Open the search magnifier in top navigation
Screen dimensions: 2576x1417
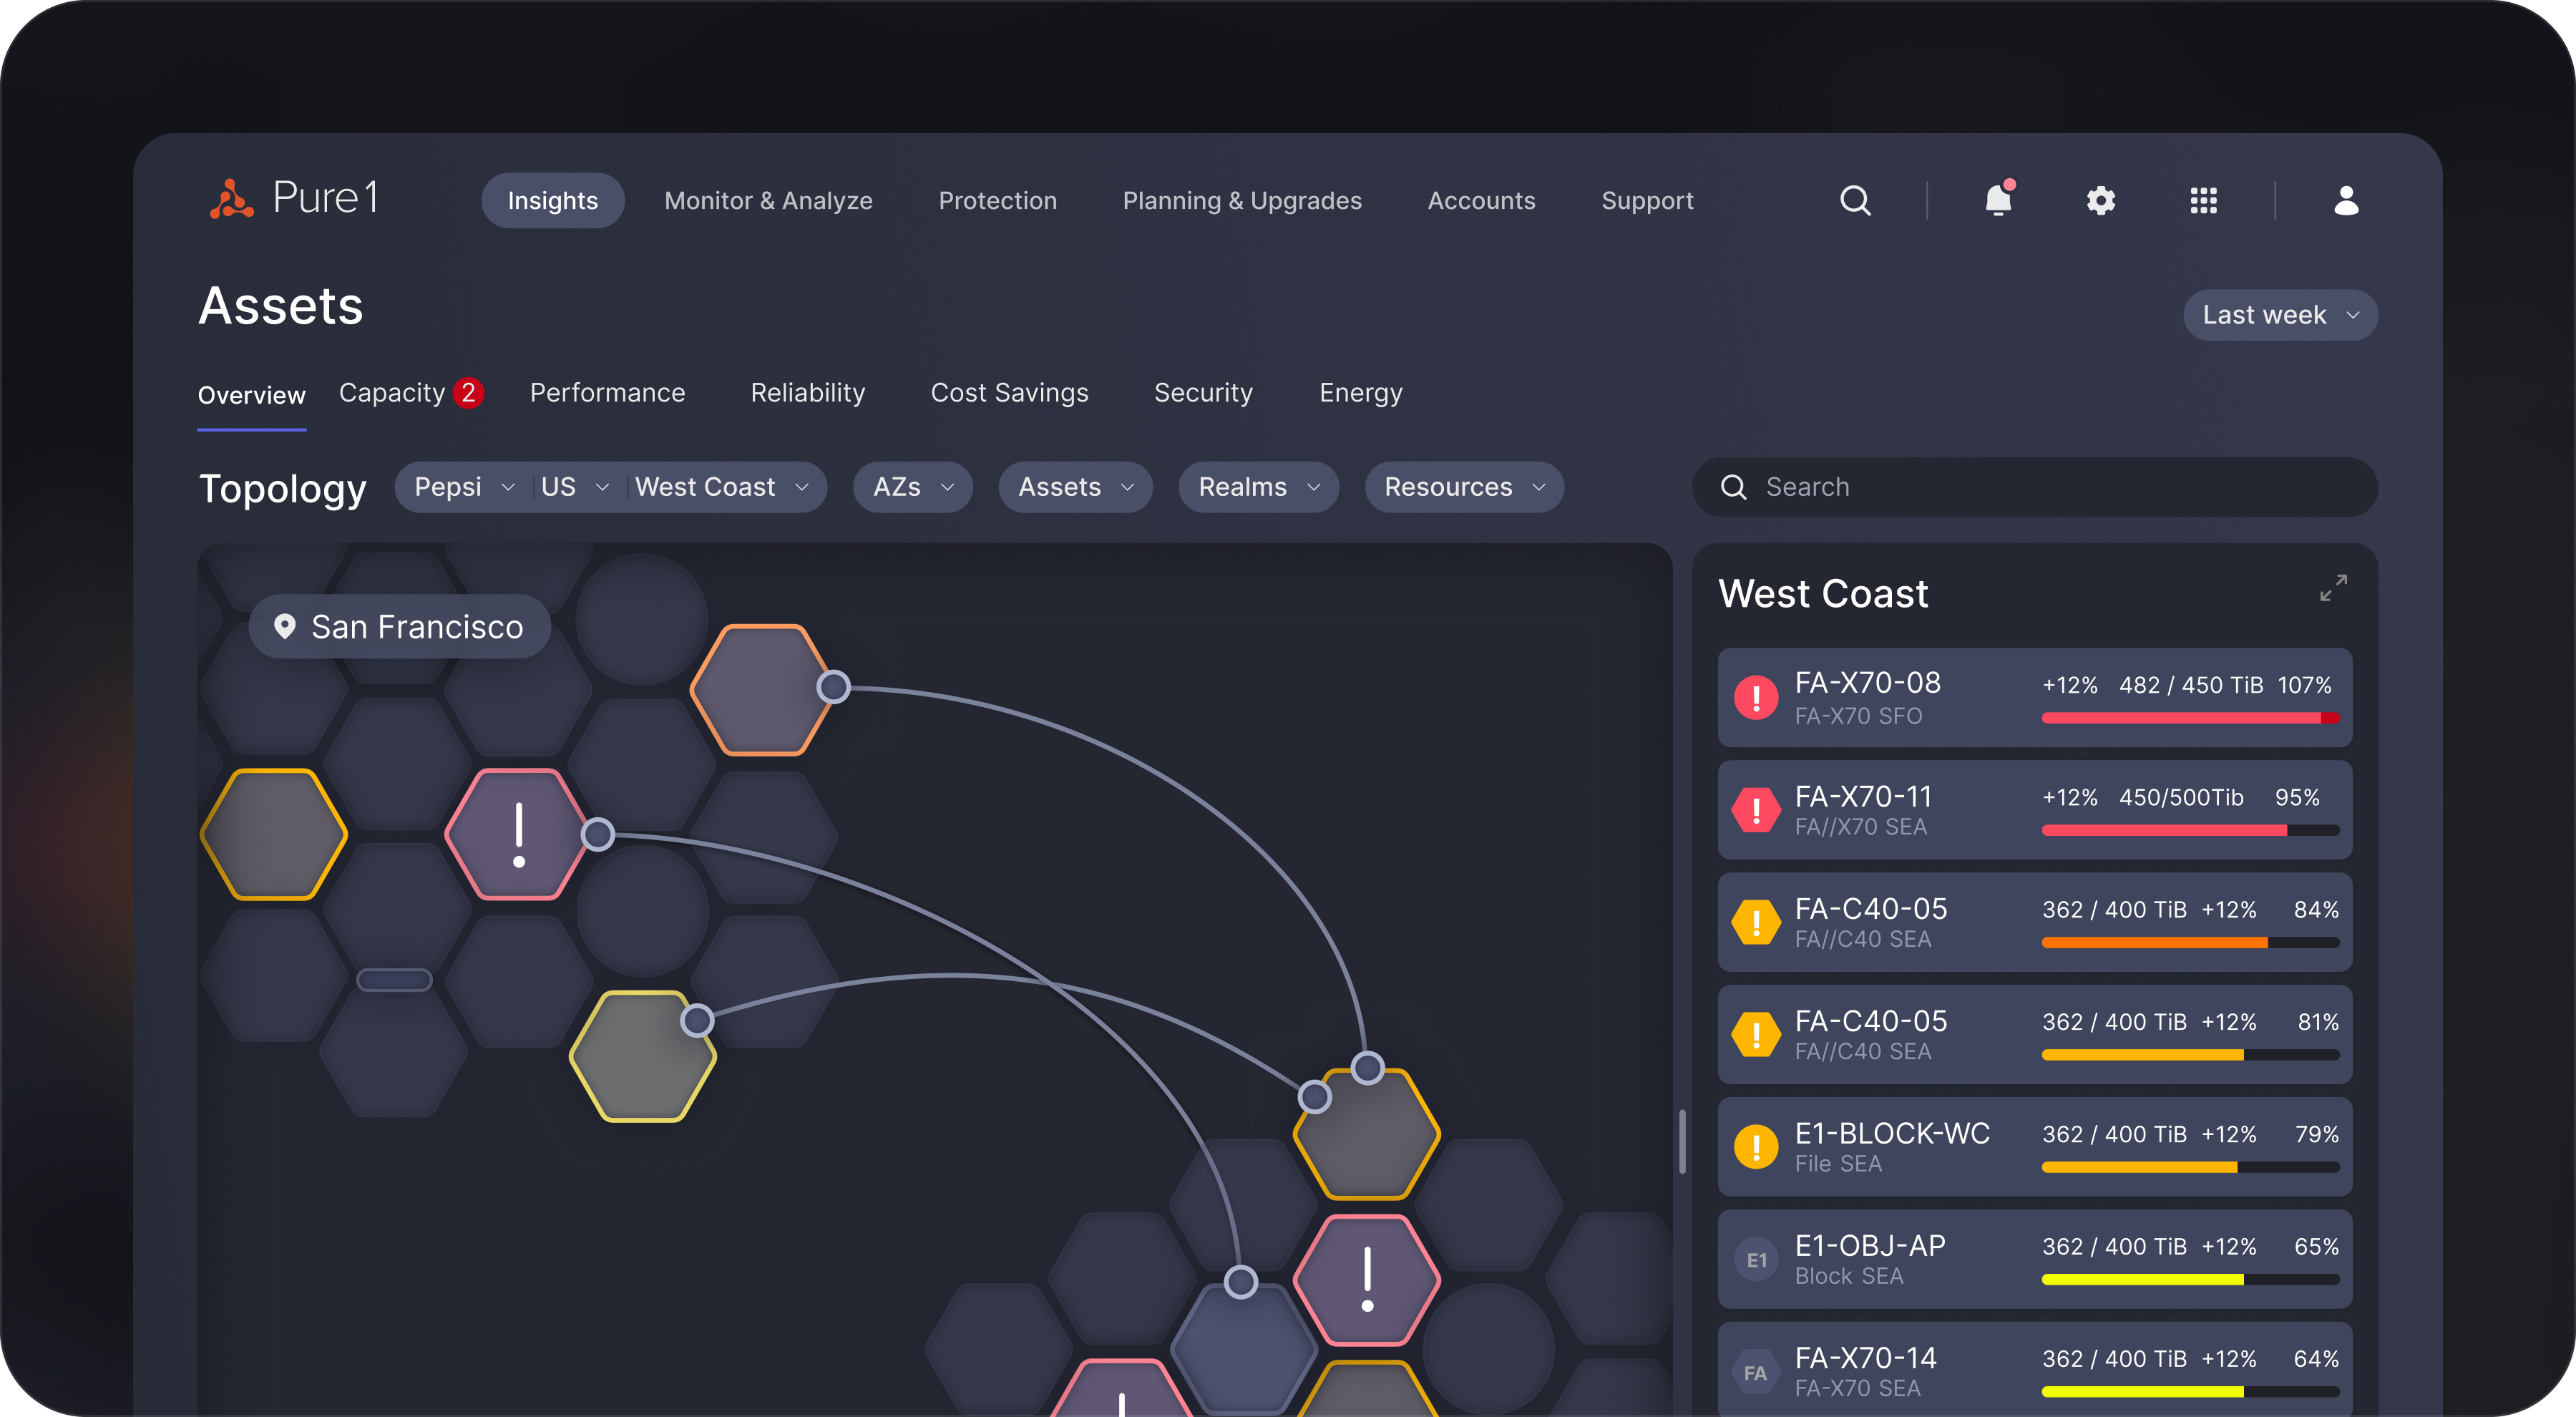pyautogui.click(x=1855, y=200)
